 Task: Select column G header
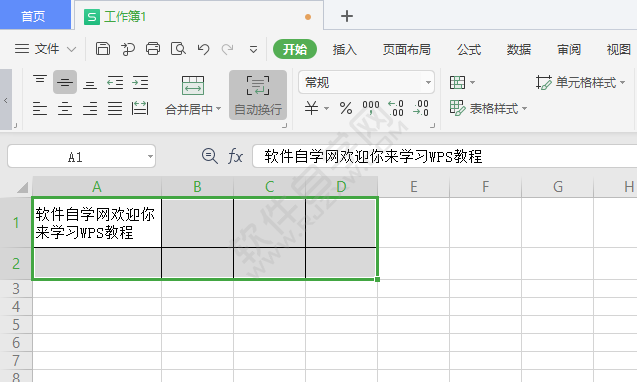pyautogui.click(x=558, y=187)
